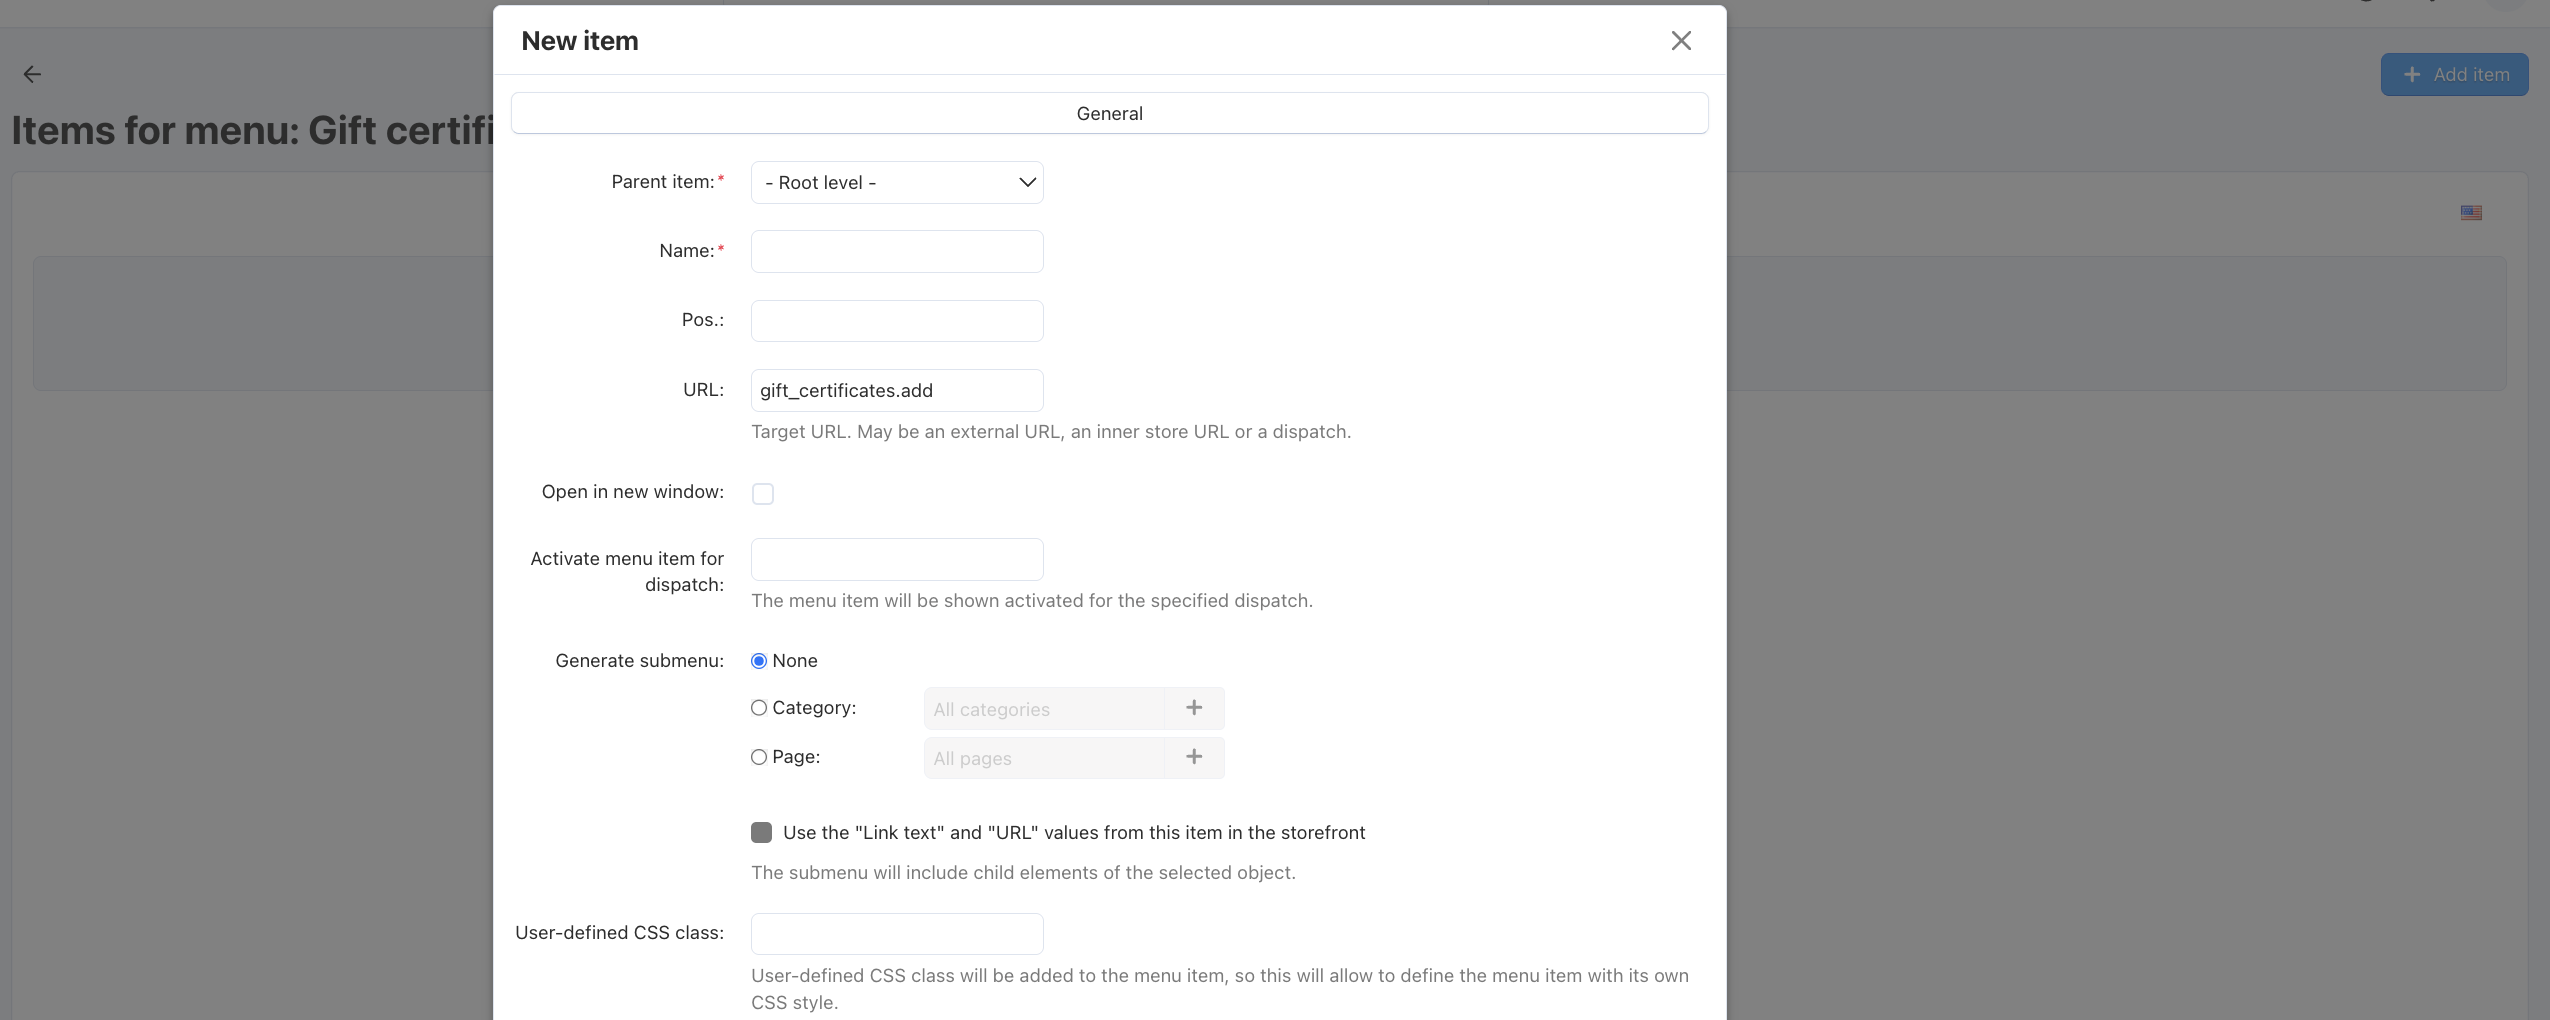Click the User-defined CSS class field
The image size is (2550, 1020).
897,933
